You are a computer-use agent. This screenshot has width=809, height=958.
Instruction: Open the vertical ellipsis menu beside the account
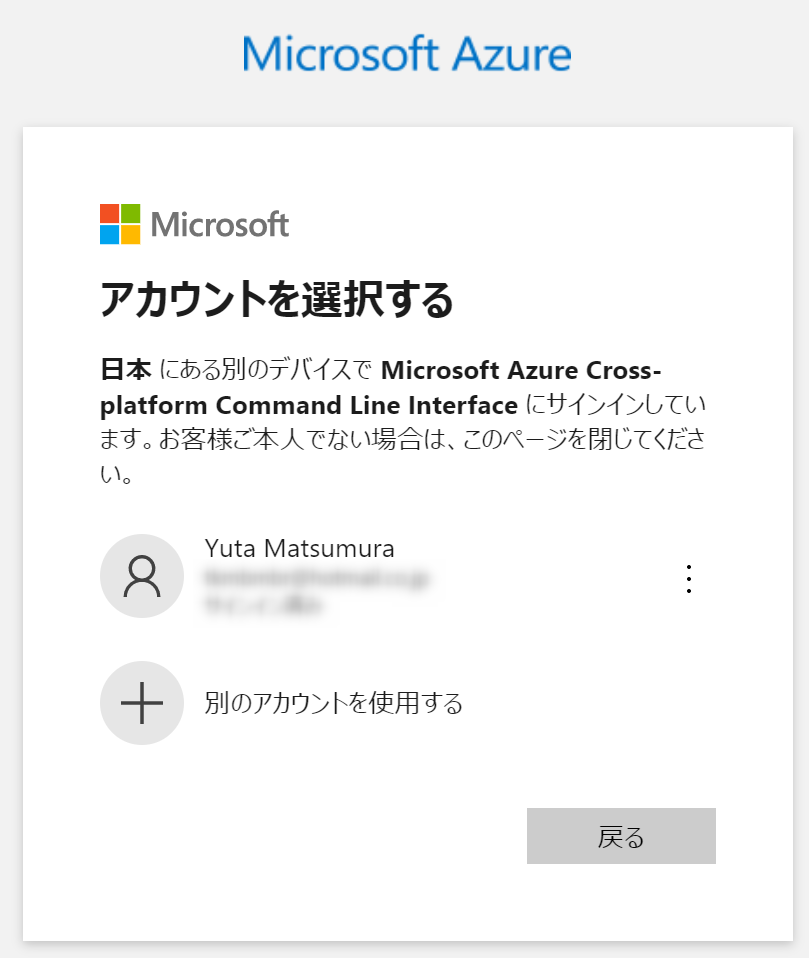pyautogui.click(x=688, y=578)
